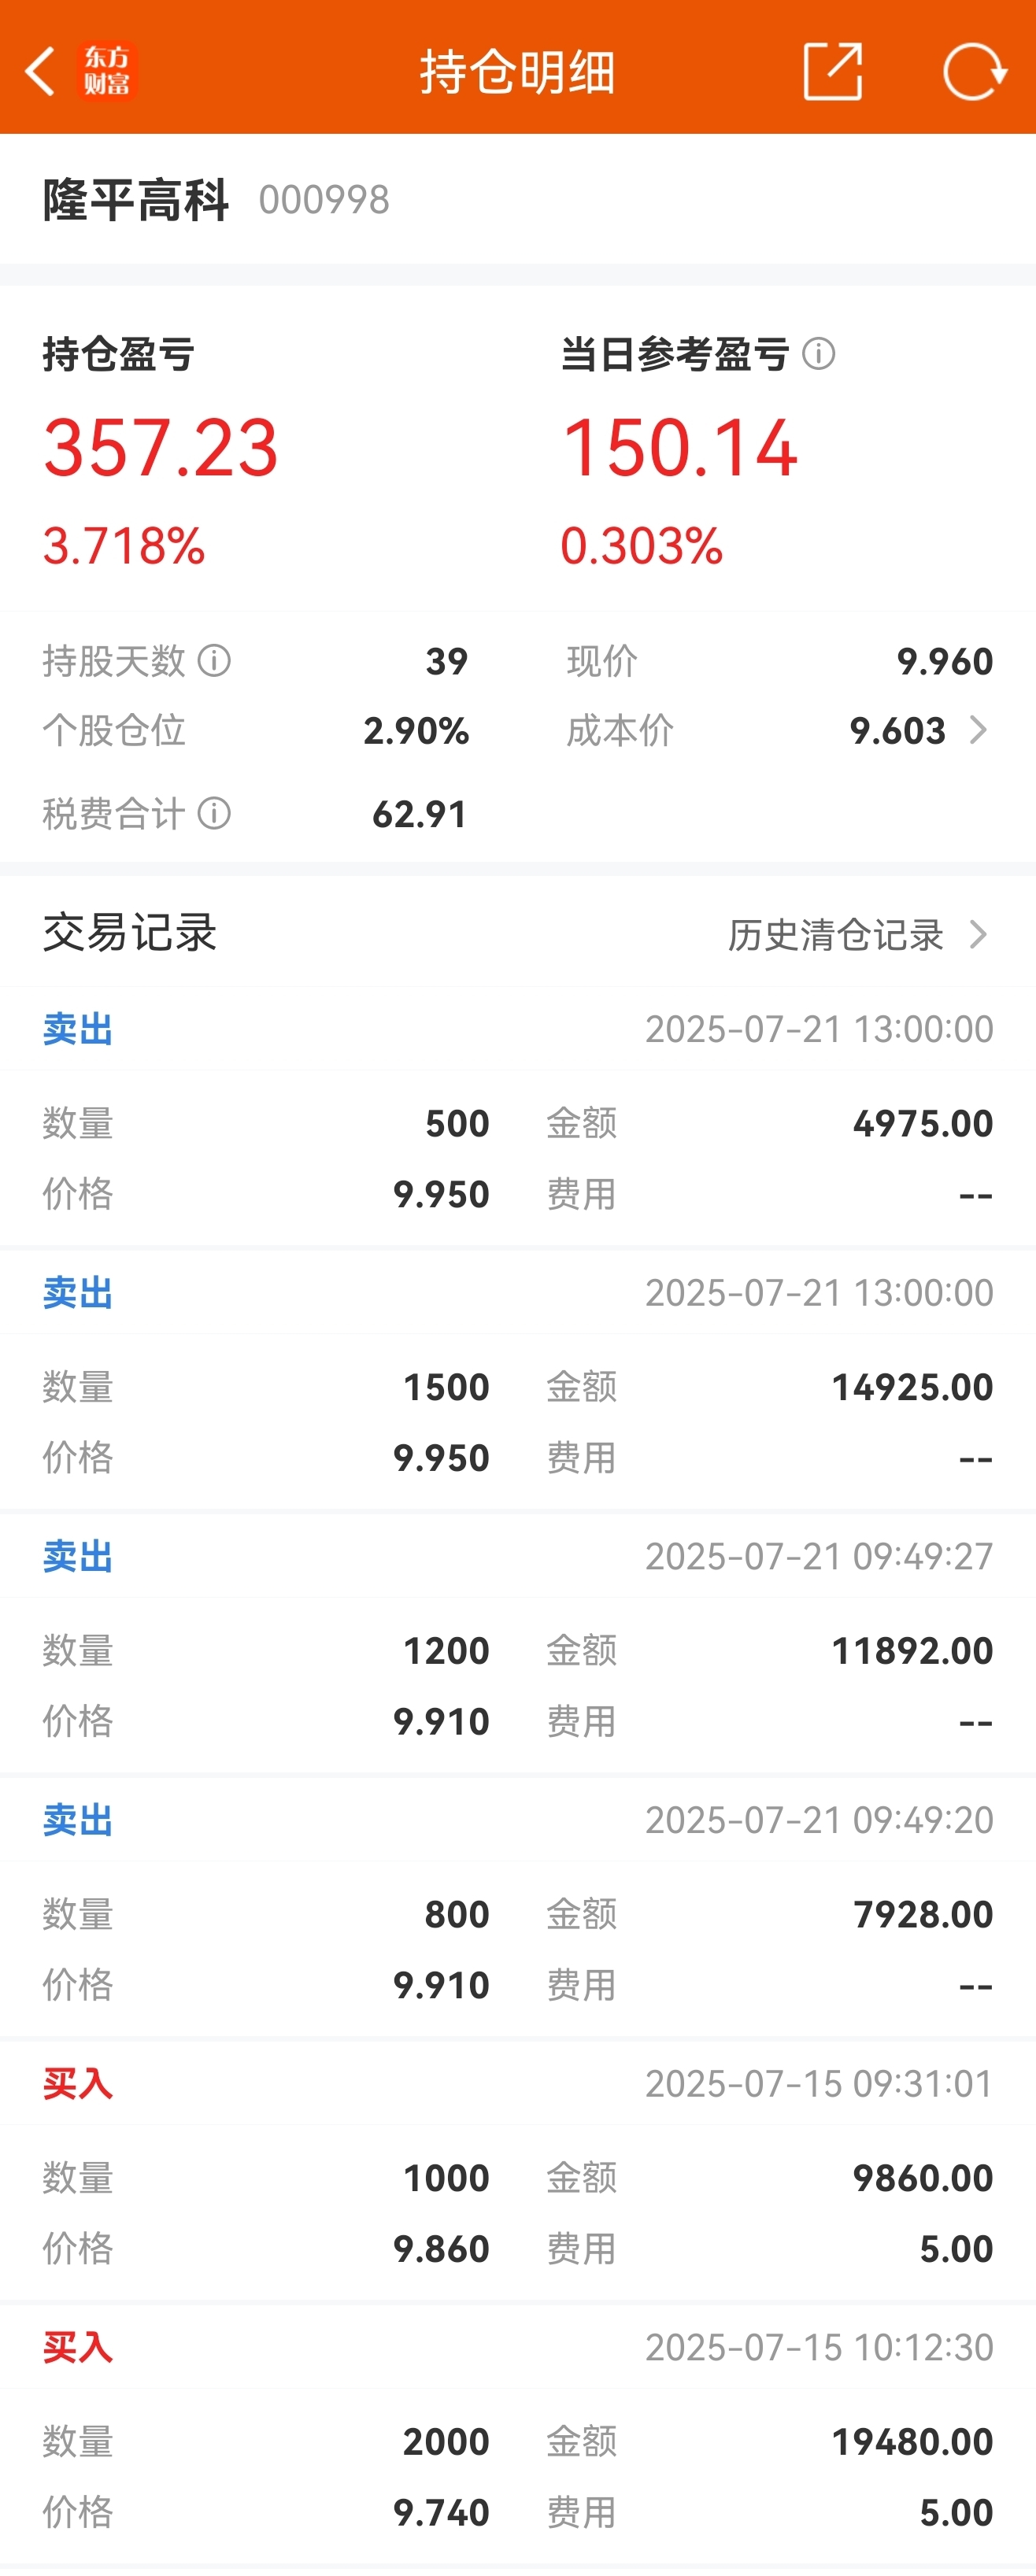
Task: Tap stock code 000998
Action: (x=324, y=200)
